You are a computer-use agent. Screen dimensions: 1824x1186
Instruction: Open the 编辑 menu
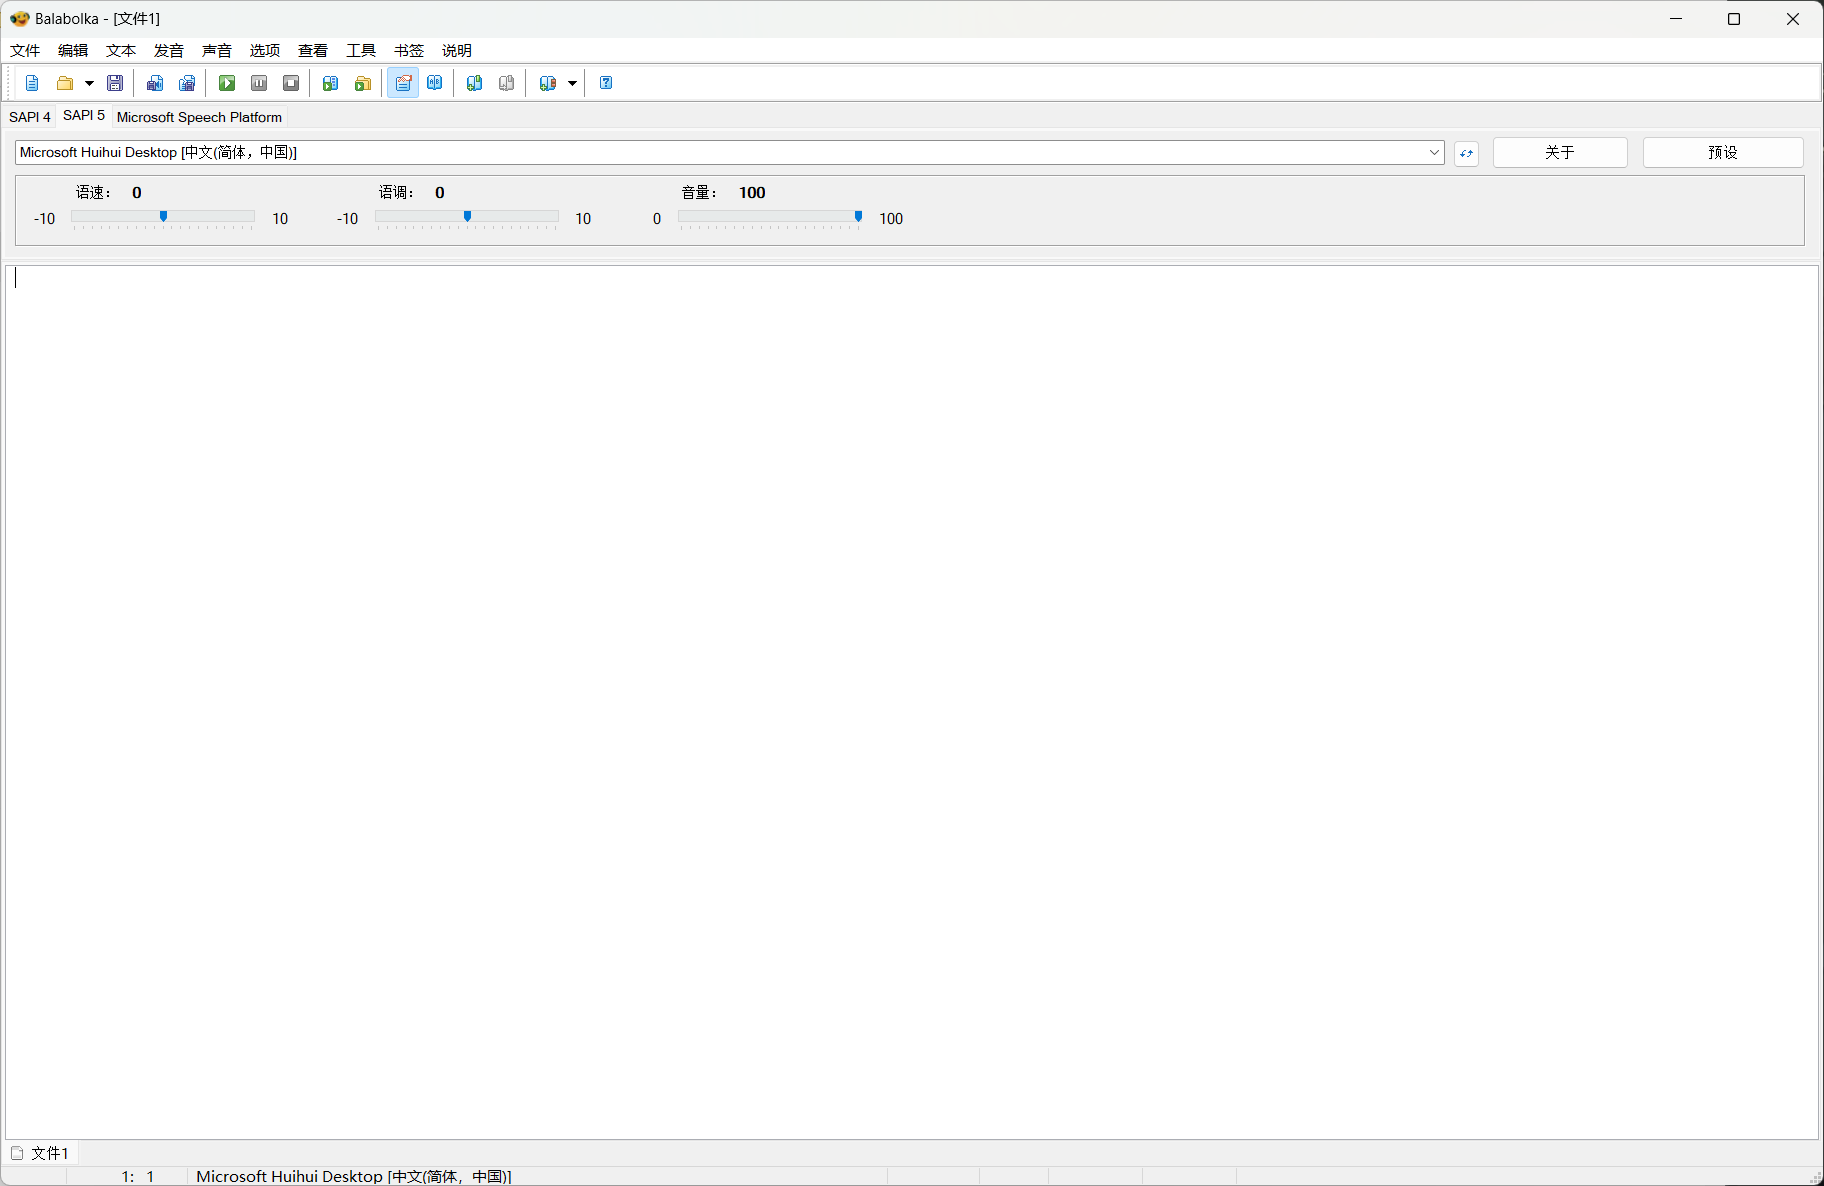(x=73, y=50)
